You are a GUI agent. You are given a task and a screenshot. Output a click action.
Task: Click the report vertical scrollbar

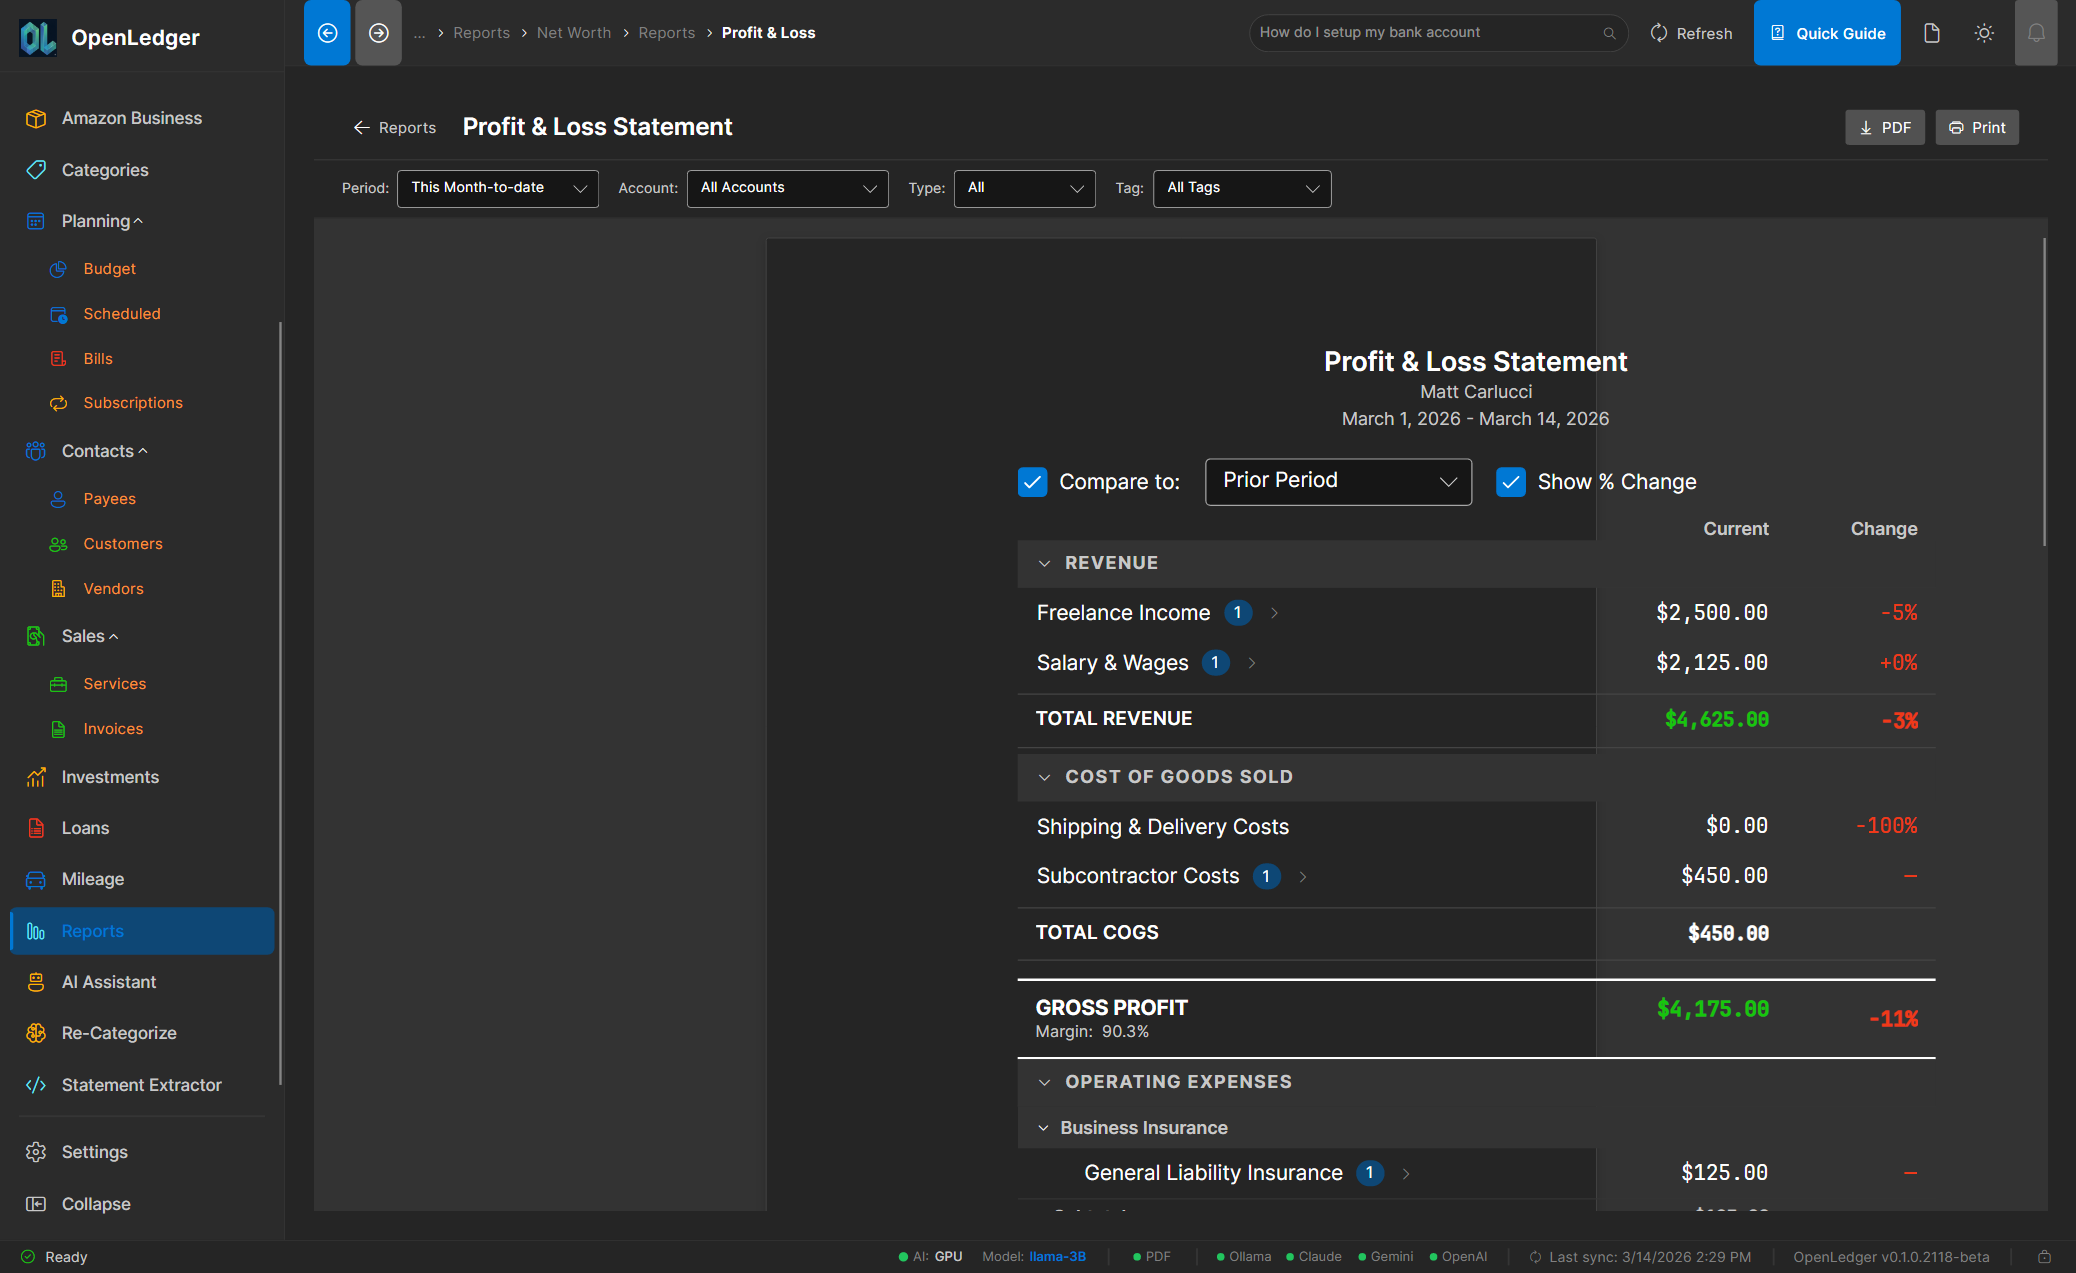point(2043,390)
